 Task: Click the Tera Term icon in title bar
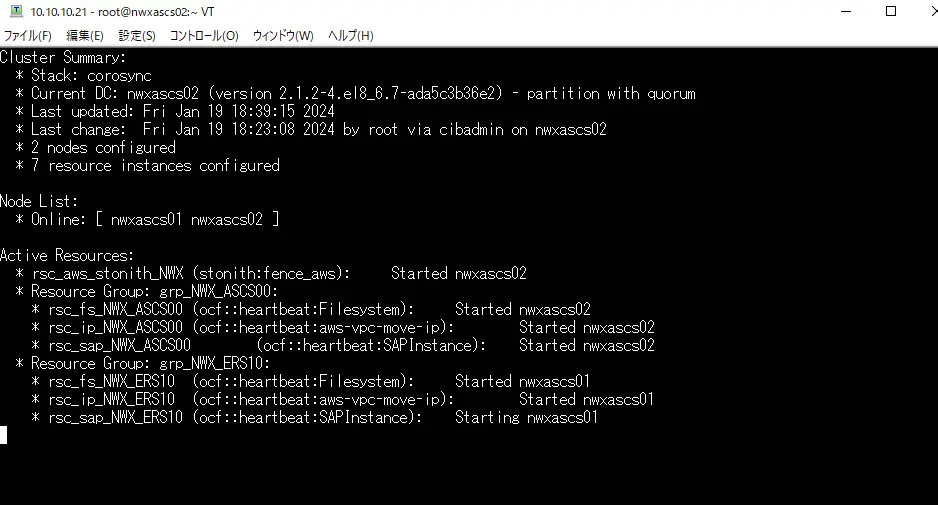coord(16,11)
